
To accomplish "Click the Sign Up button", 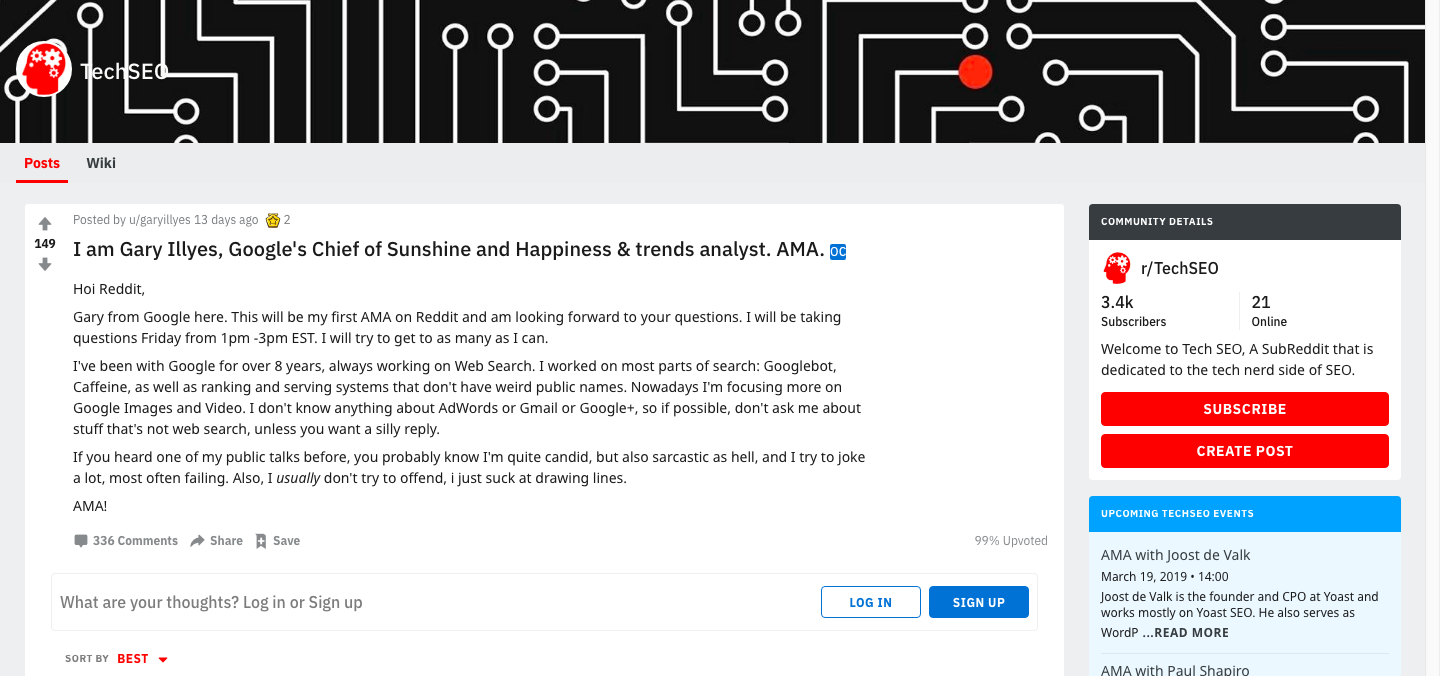I will [978, 602].
